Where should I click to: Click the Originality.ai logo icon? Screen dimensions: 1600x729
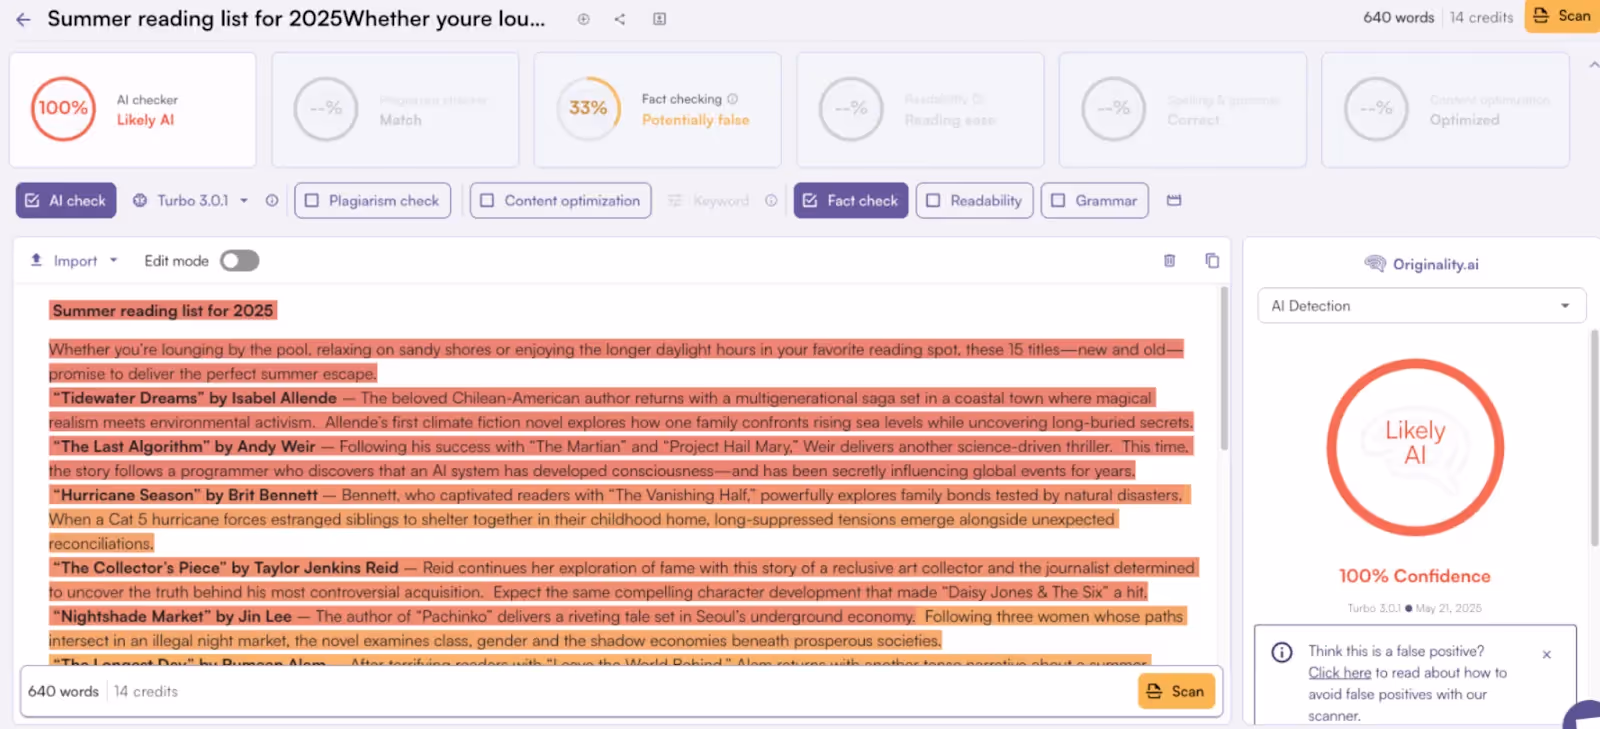pos(1375,264)
